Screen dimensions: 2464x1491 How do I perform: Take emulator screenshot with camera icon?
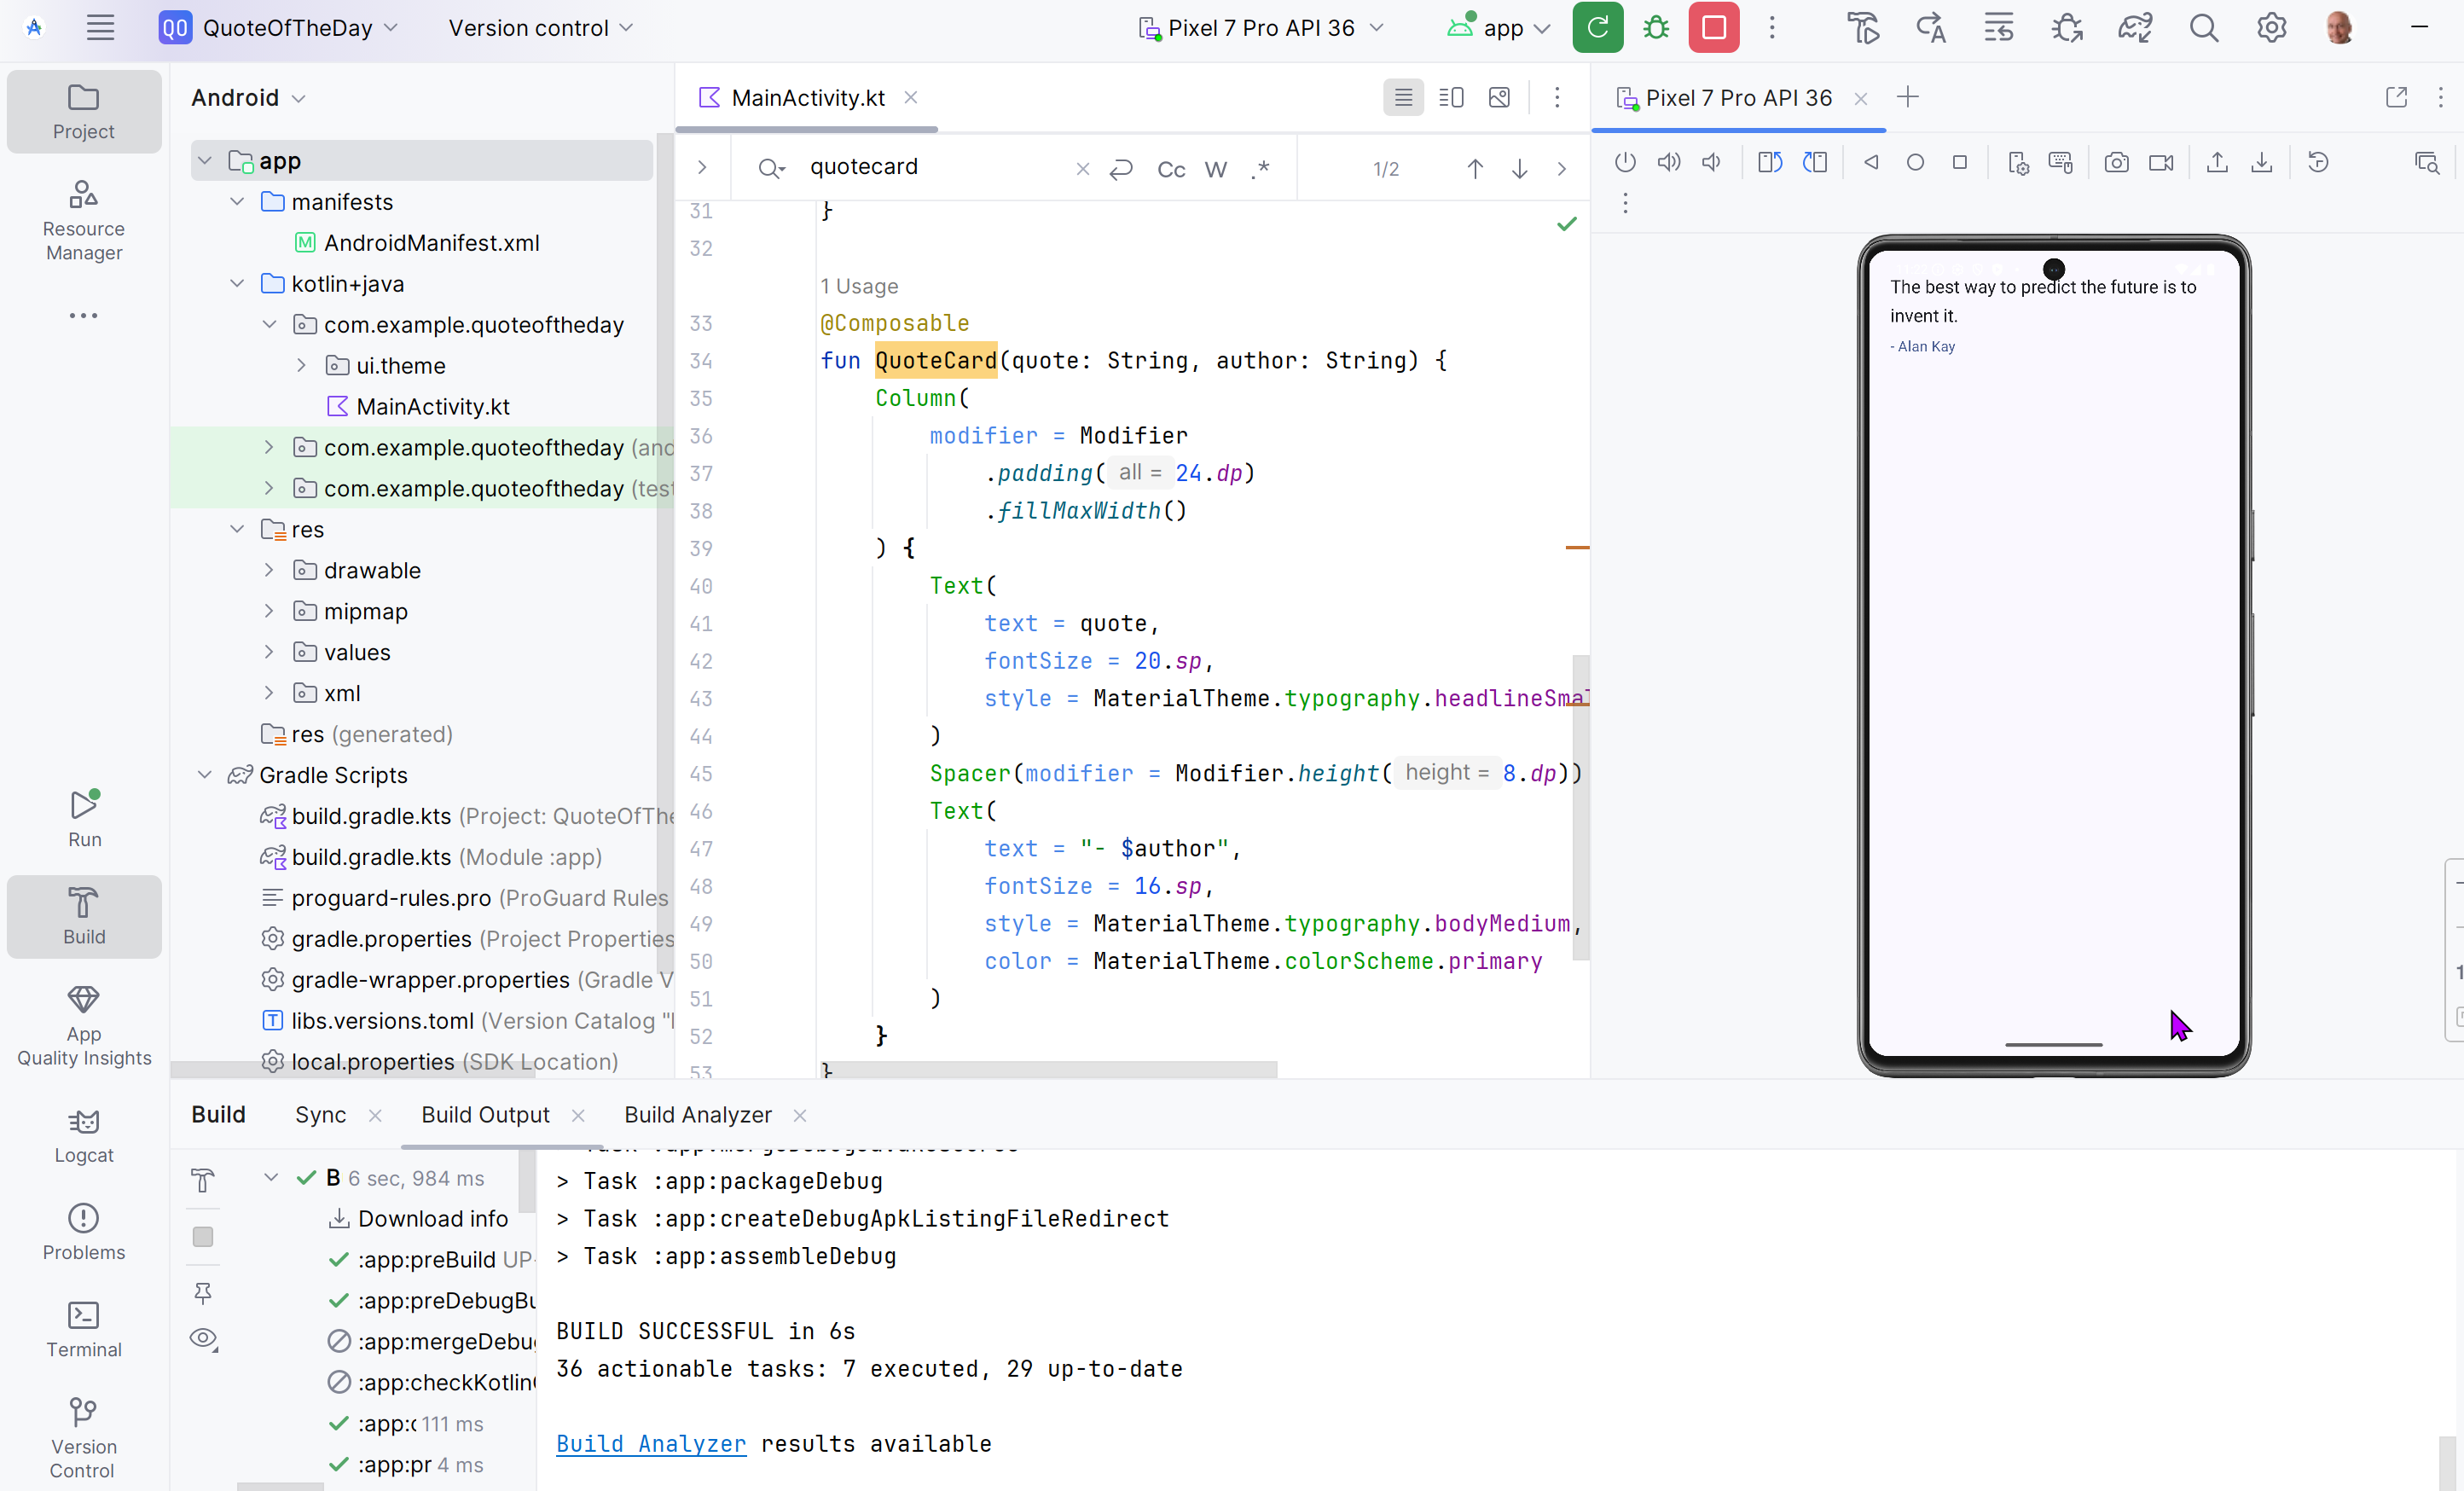(x=2116, y=163)
